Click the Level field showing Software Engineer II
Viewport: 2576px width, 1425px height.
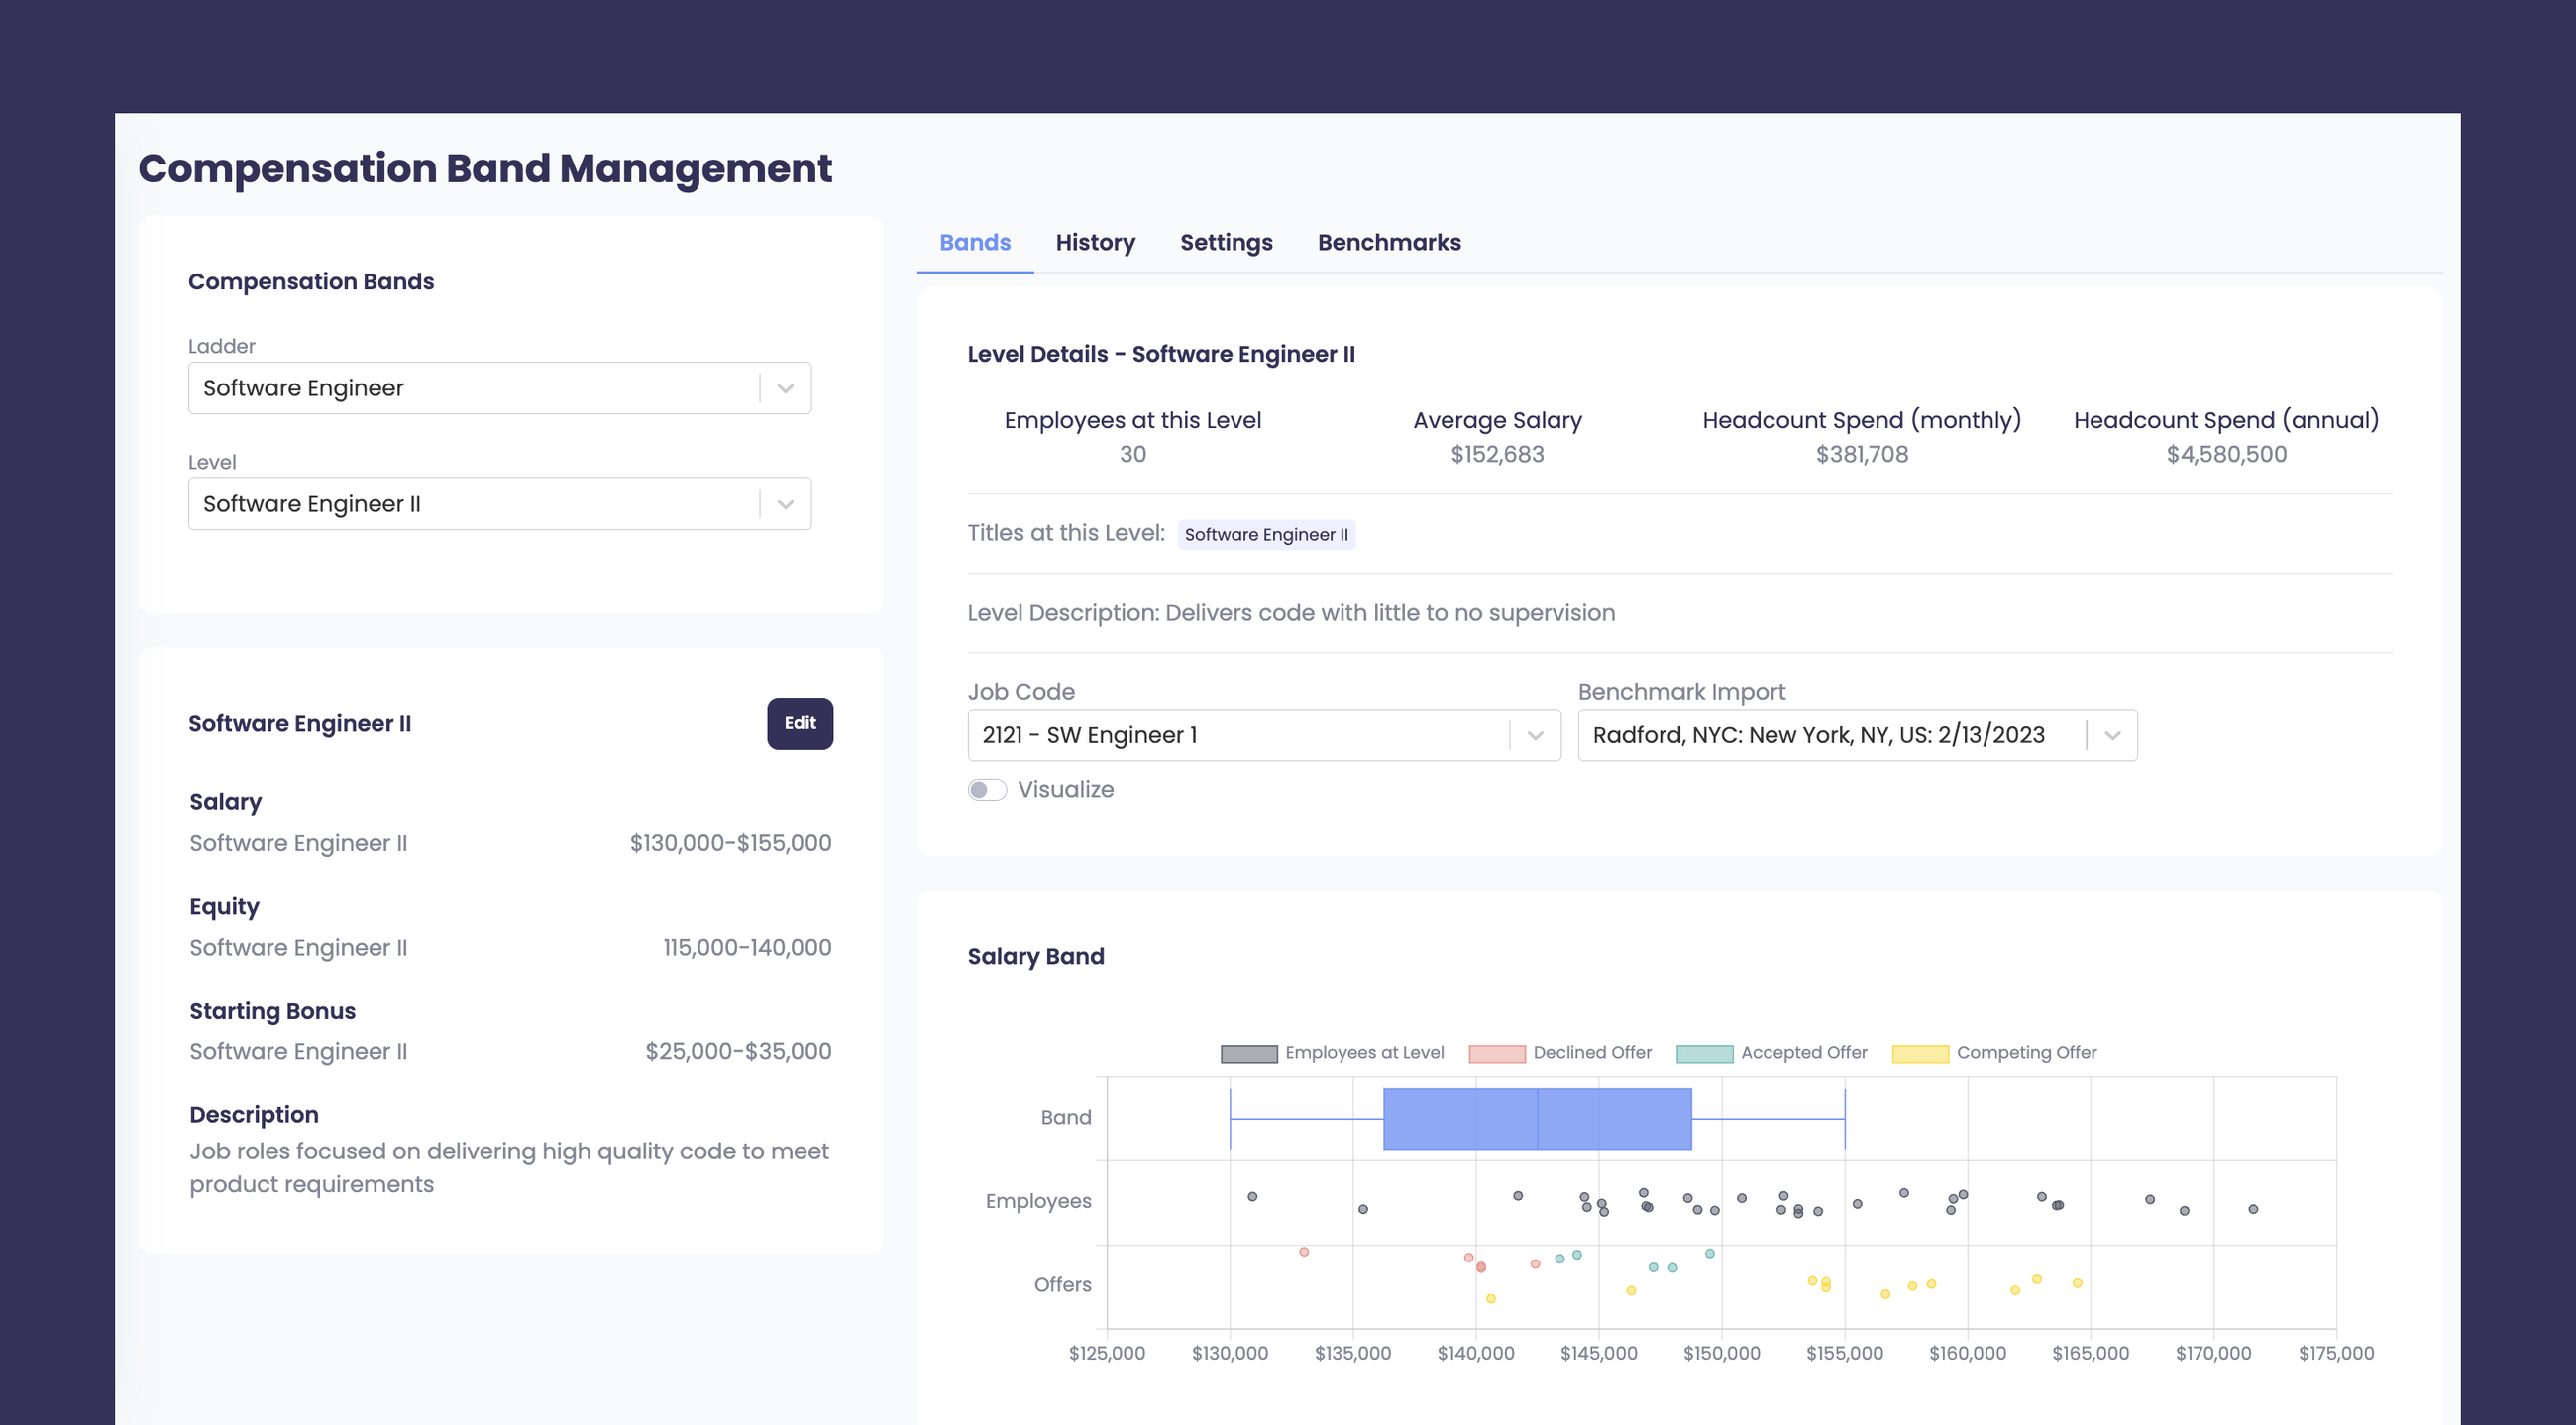pos(470,504)
